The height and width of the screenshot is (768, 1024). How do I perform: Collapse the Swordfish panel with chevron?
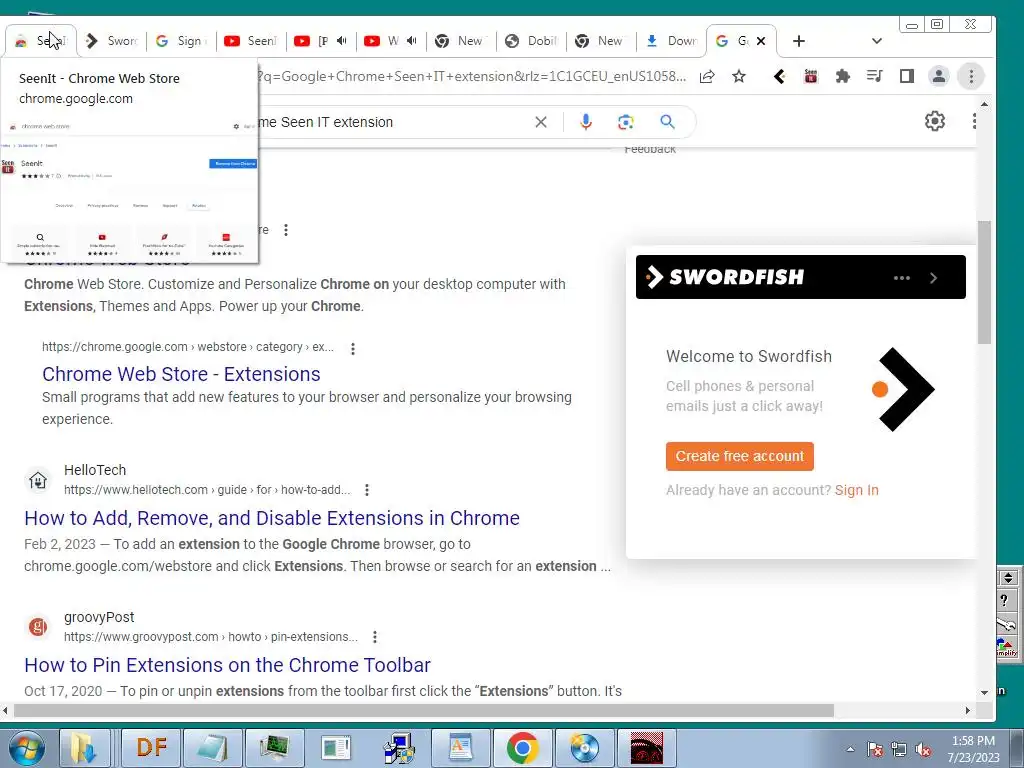pos(934,278)
